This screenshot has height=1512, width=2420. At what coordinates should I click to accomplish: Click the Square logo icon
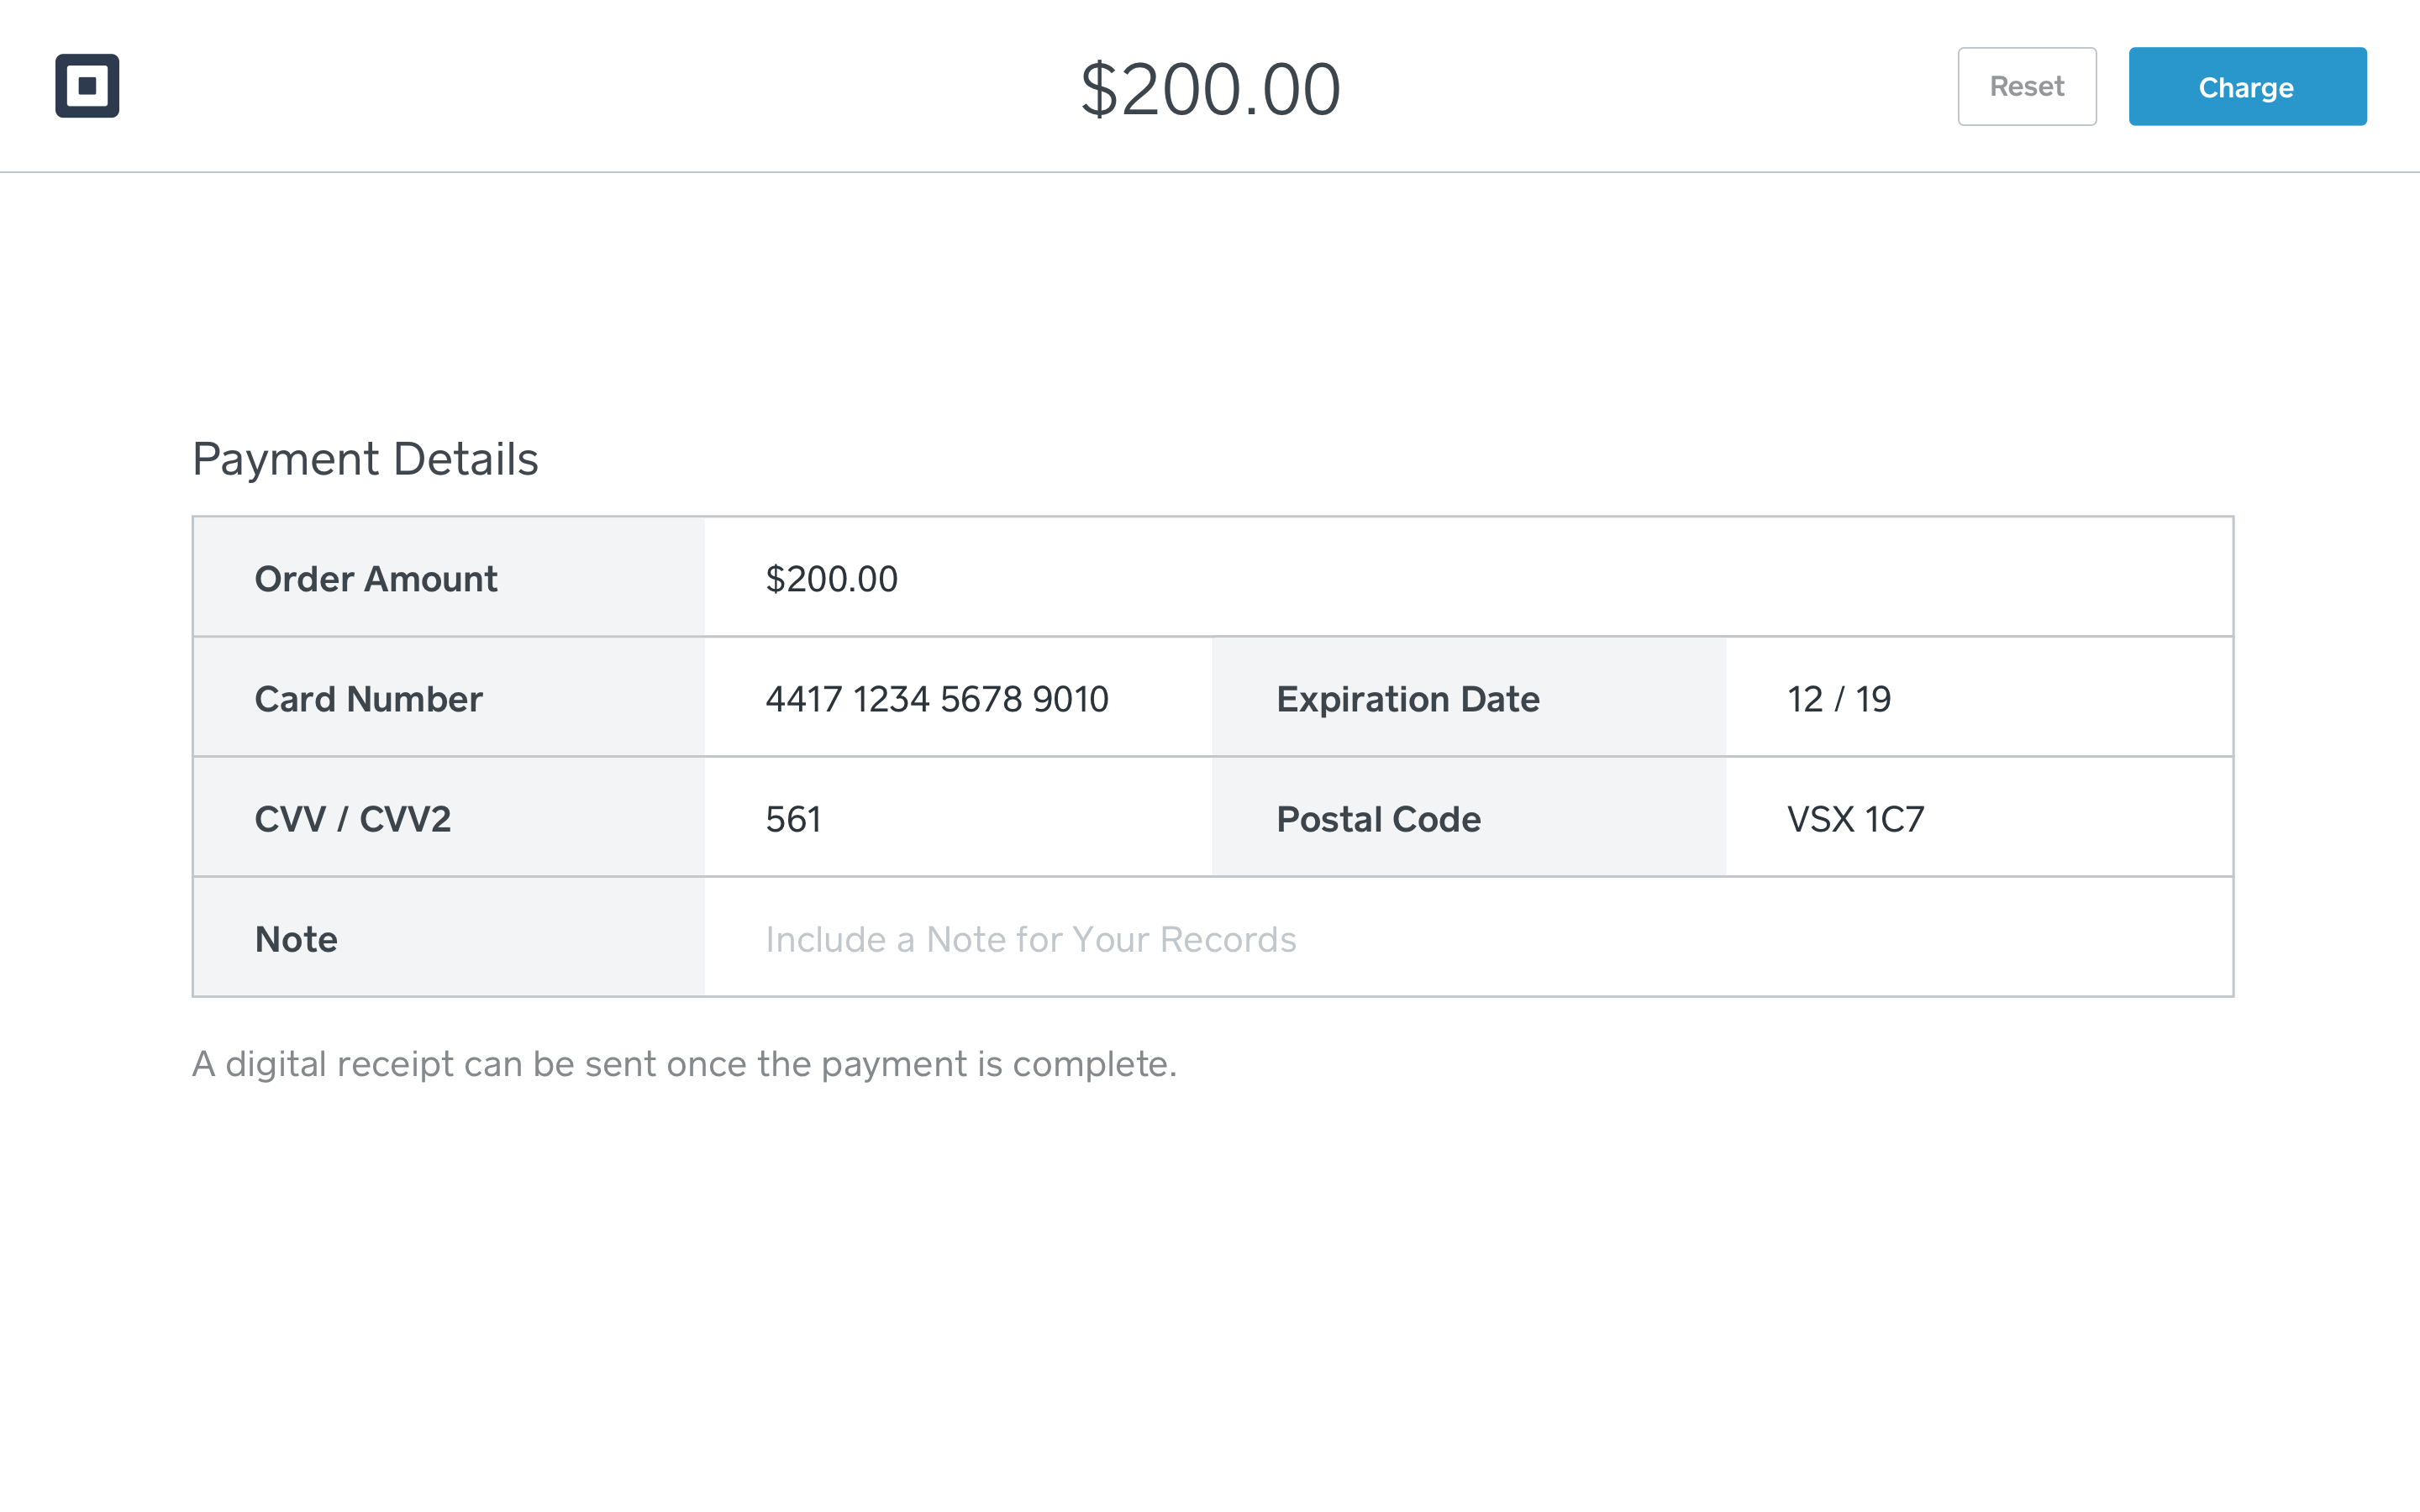tap(87, 86)
